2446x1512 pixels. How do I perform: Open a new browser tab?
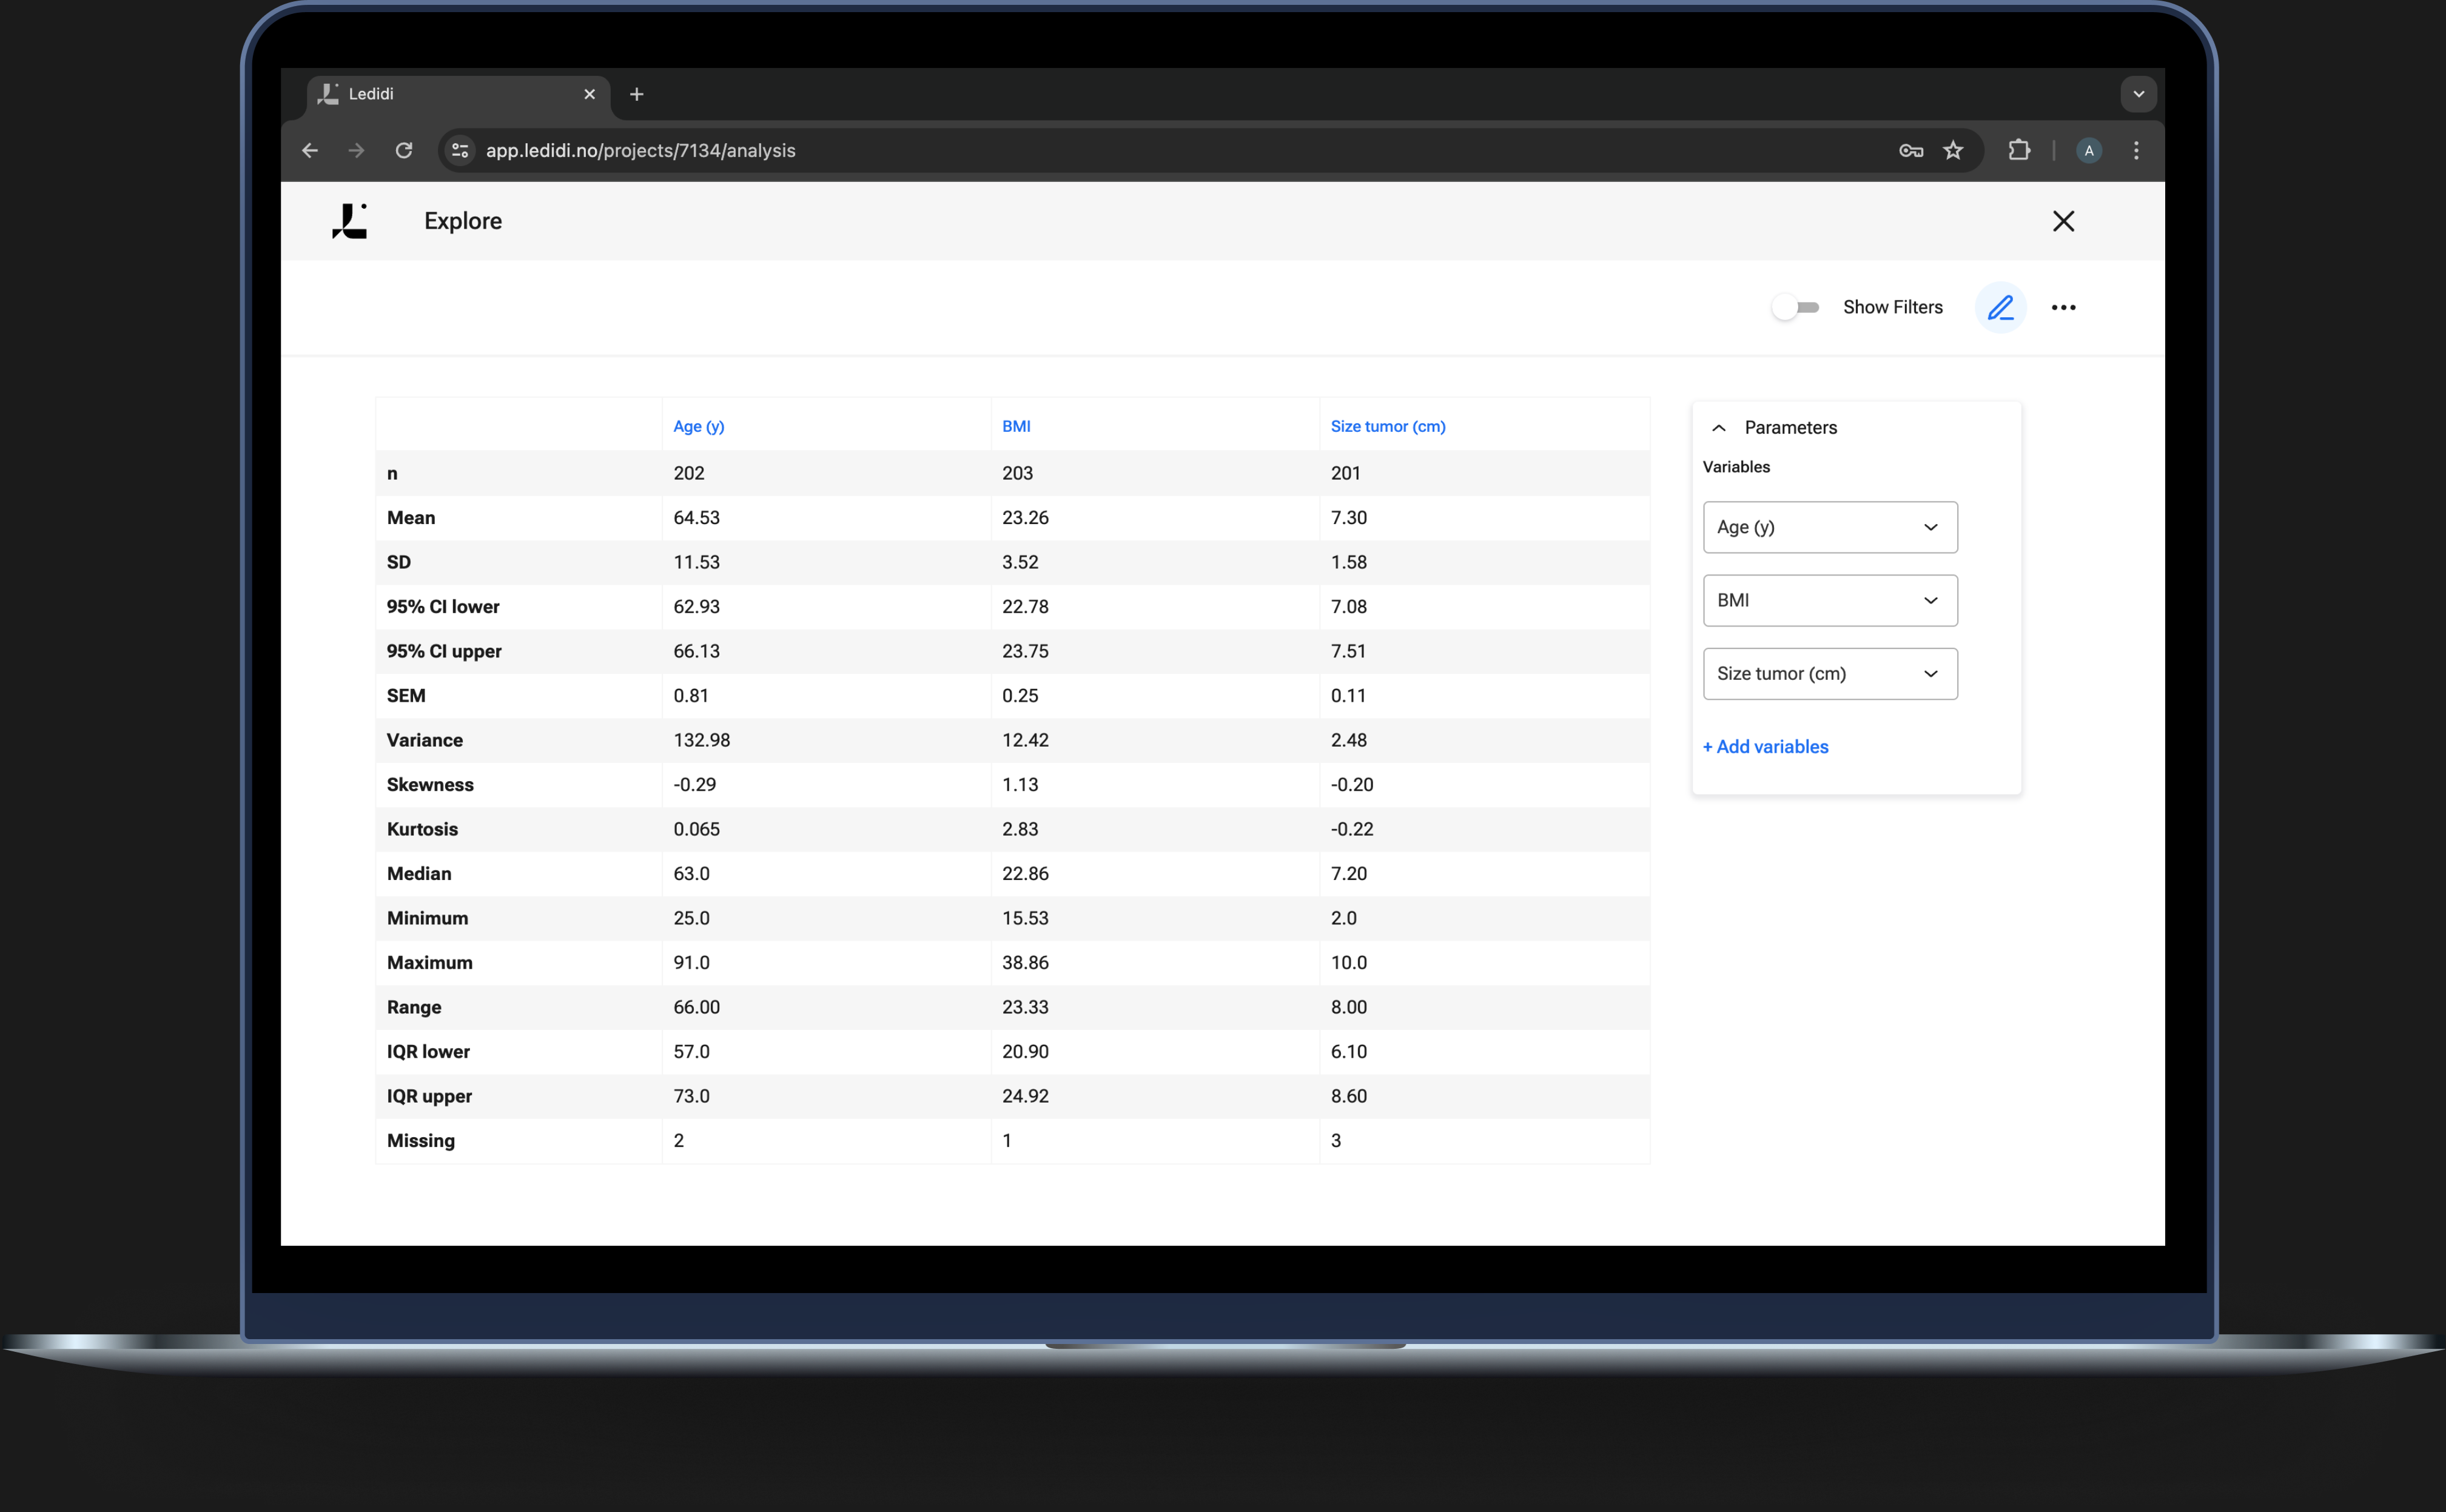point(637,94)
